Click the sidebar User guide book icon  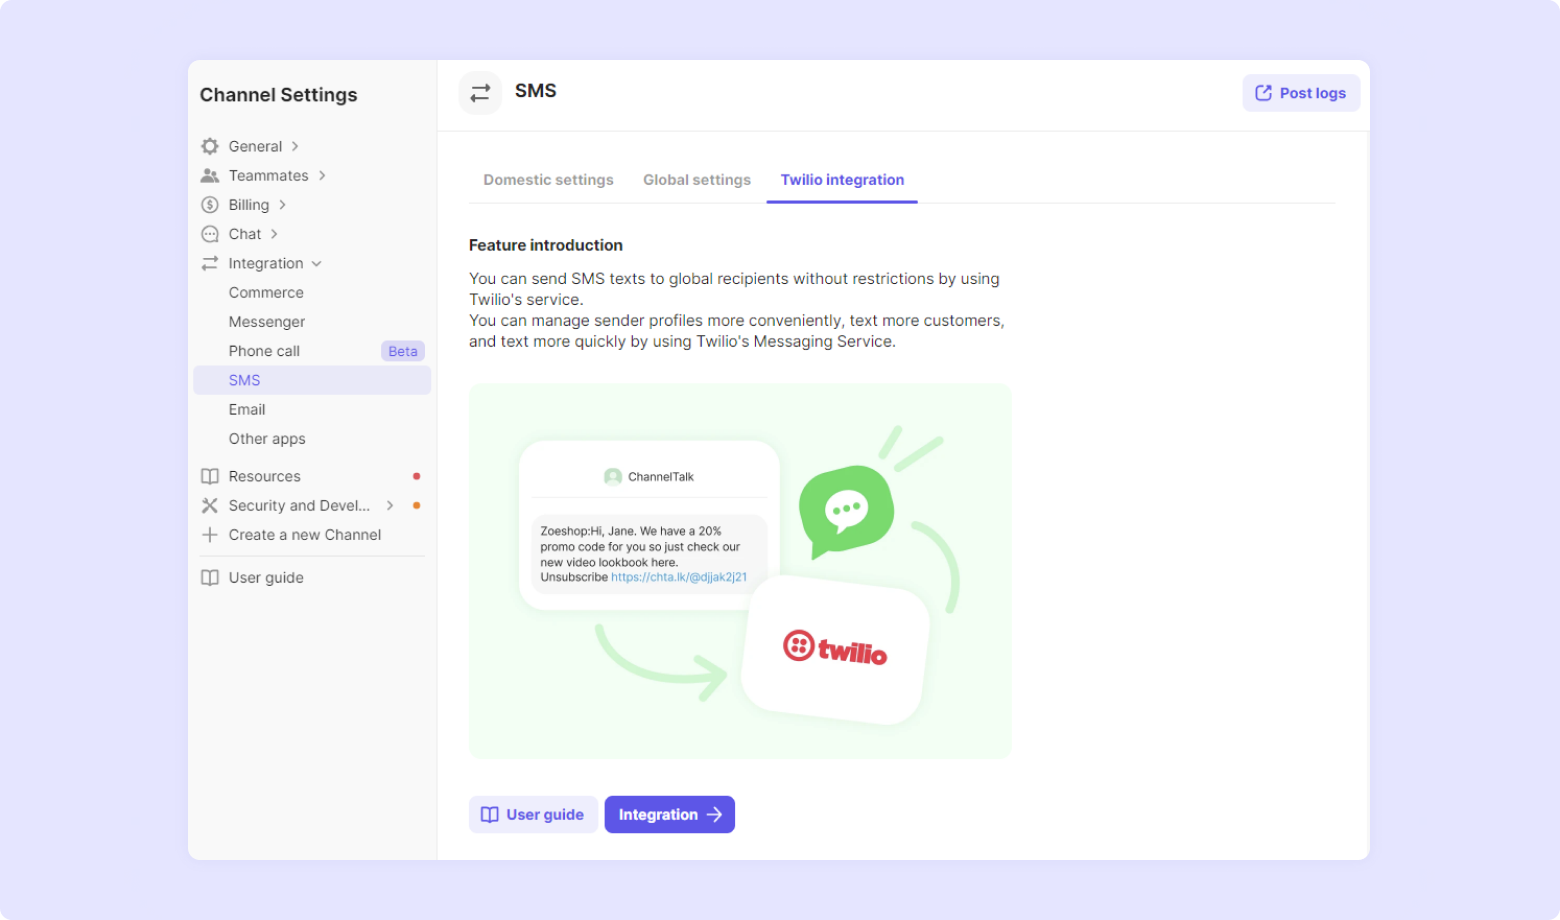tap(210, 578)
